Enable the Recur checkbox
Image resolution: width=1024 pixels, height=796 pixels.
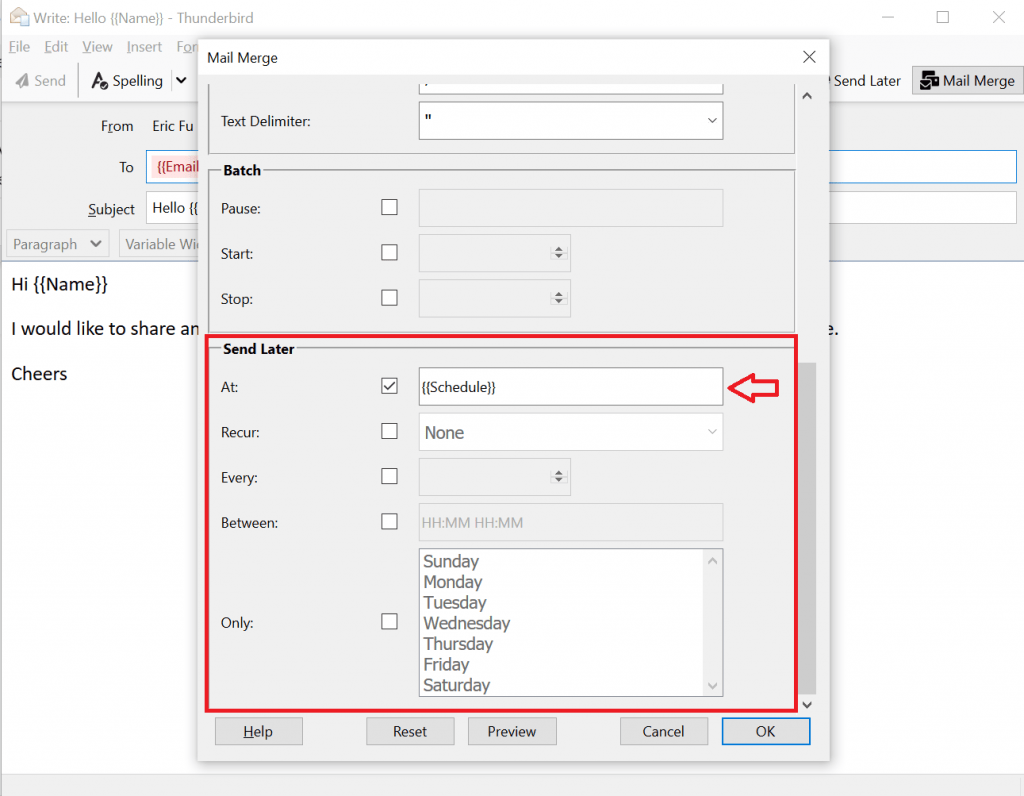pos(390,432)
